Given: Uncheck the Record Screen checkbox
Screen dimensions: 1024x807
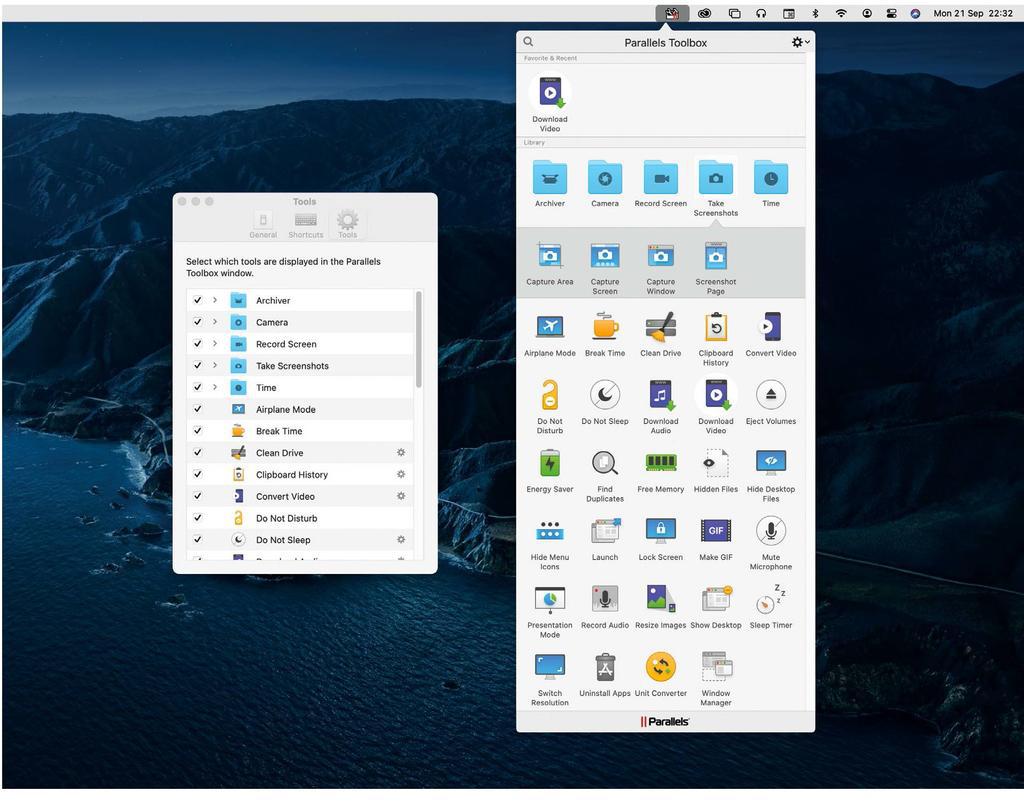Looking at the screenshot, I should point(197,343).
